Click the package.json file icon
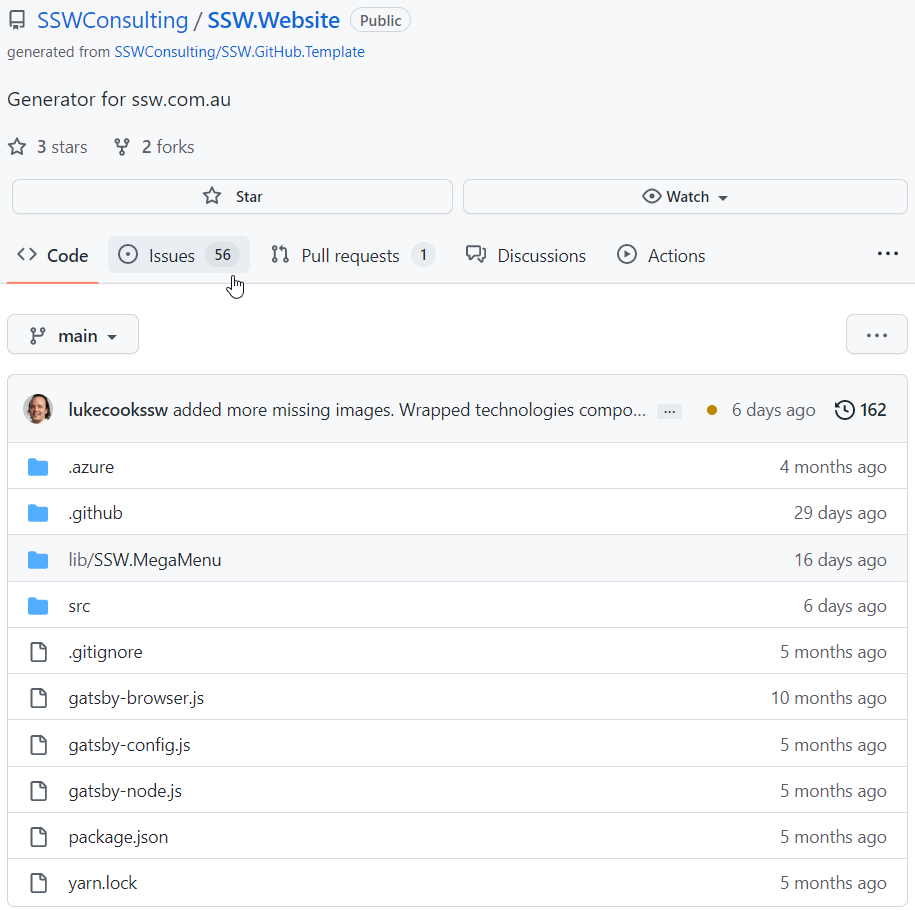915x910 pixels. pos(38,837)
